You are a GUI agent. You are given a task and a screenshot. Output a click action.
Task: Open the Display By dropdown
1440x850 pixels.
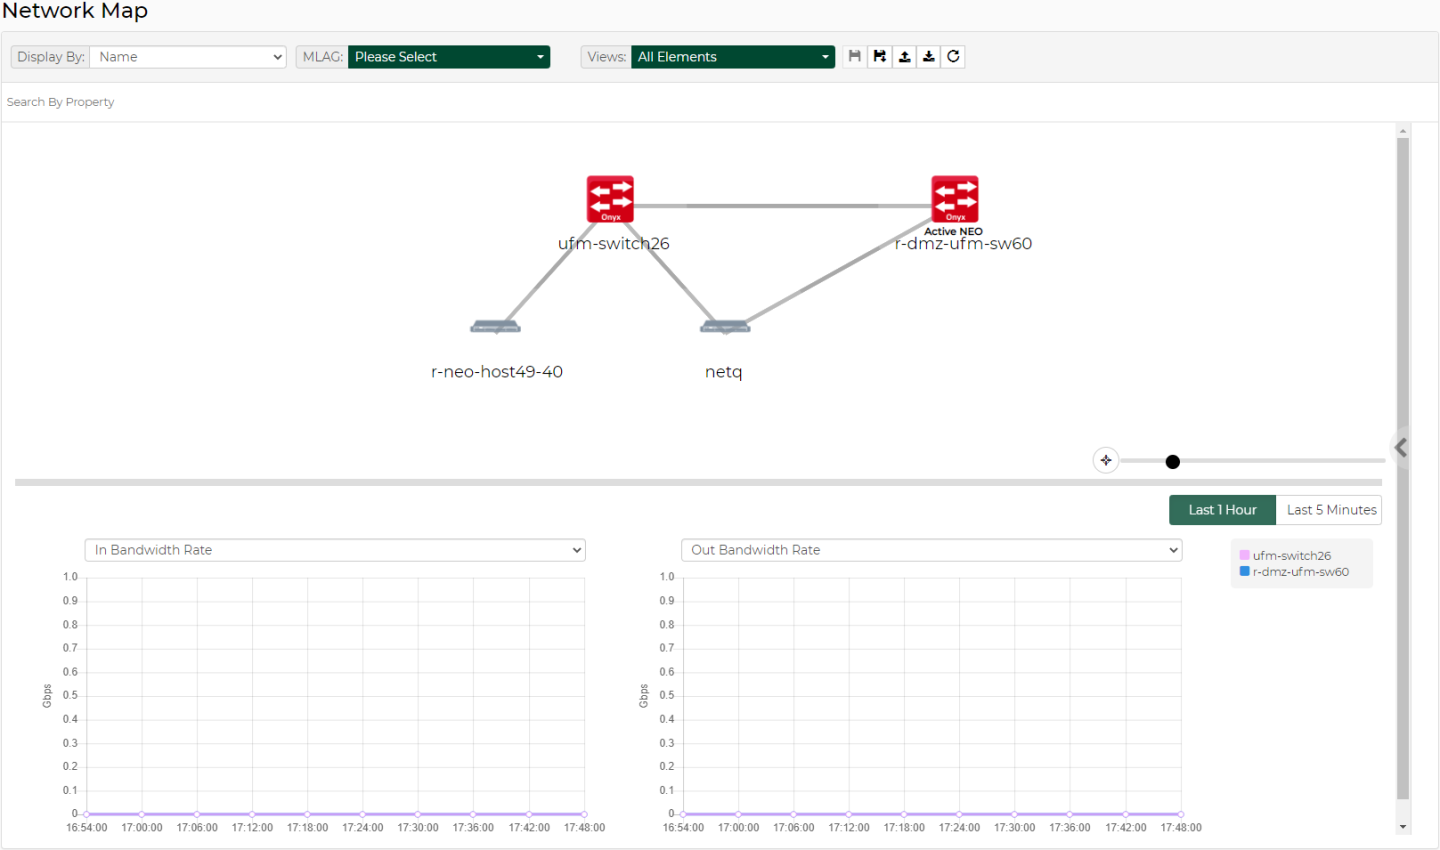188,57
